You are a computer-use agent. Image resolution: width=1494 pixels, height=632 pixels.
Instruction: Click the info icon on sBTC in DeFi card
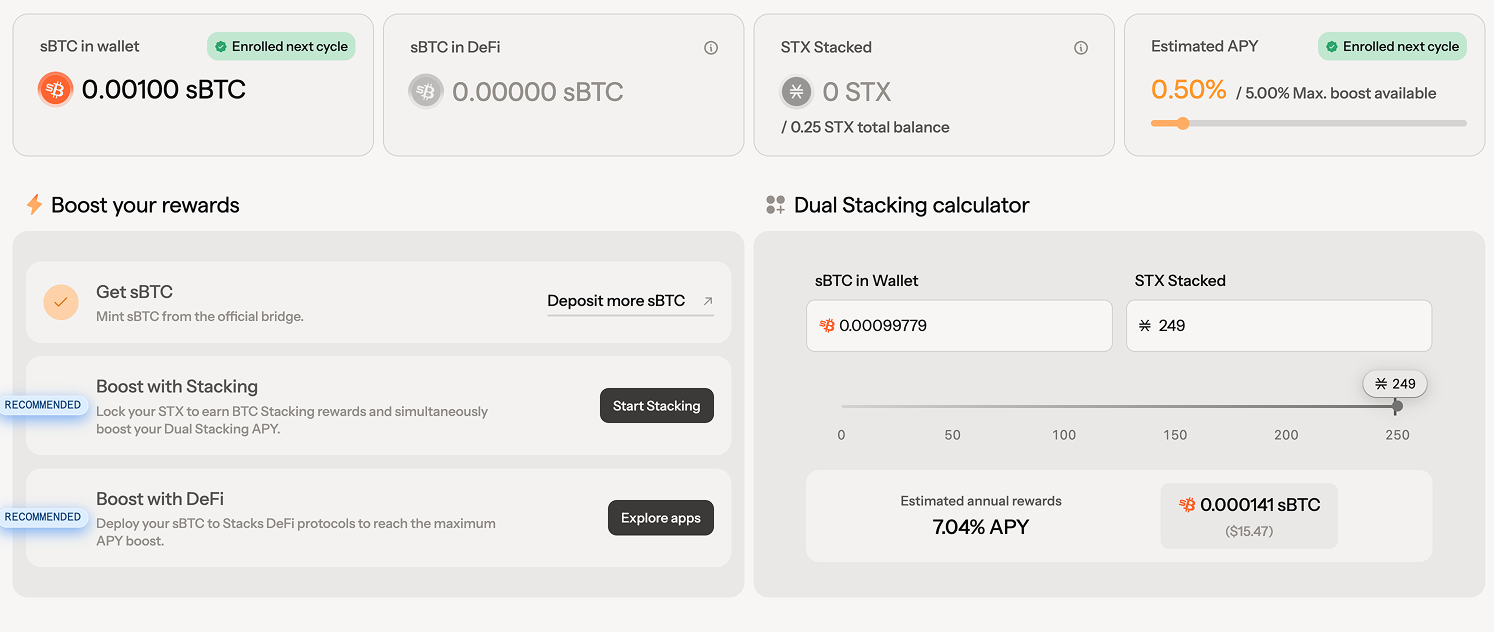[711, 47]
